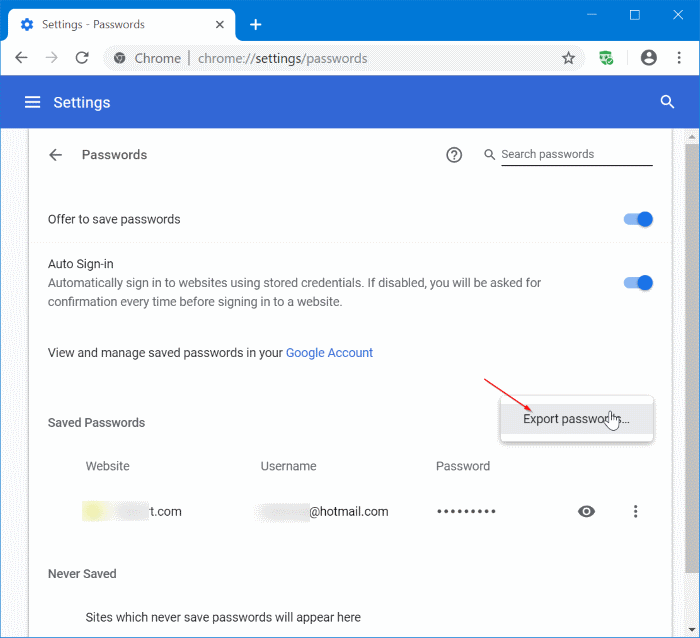Click the t.com website entry
Screen dimensions: 700x638
tap(132, 512)
